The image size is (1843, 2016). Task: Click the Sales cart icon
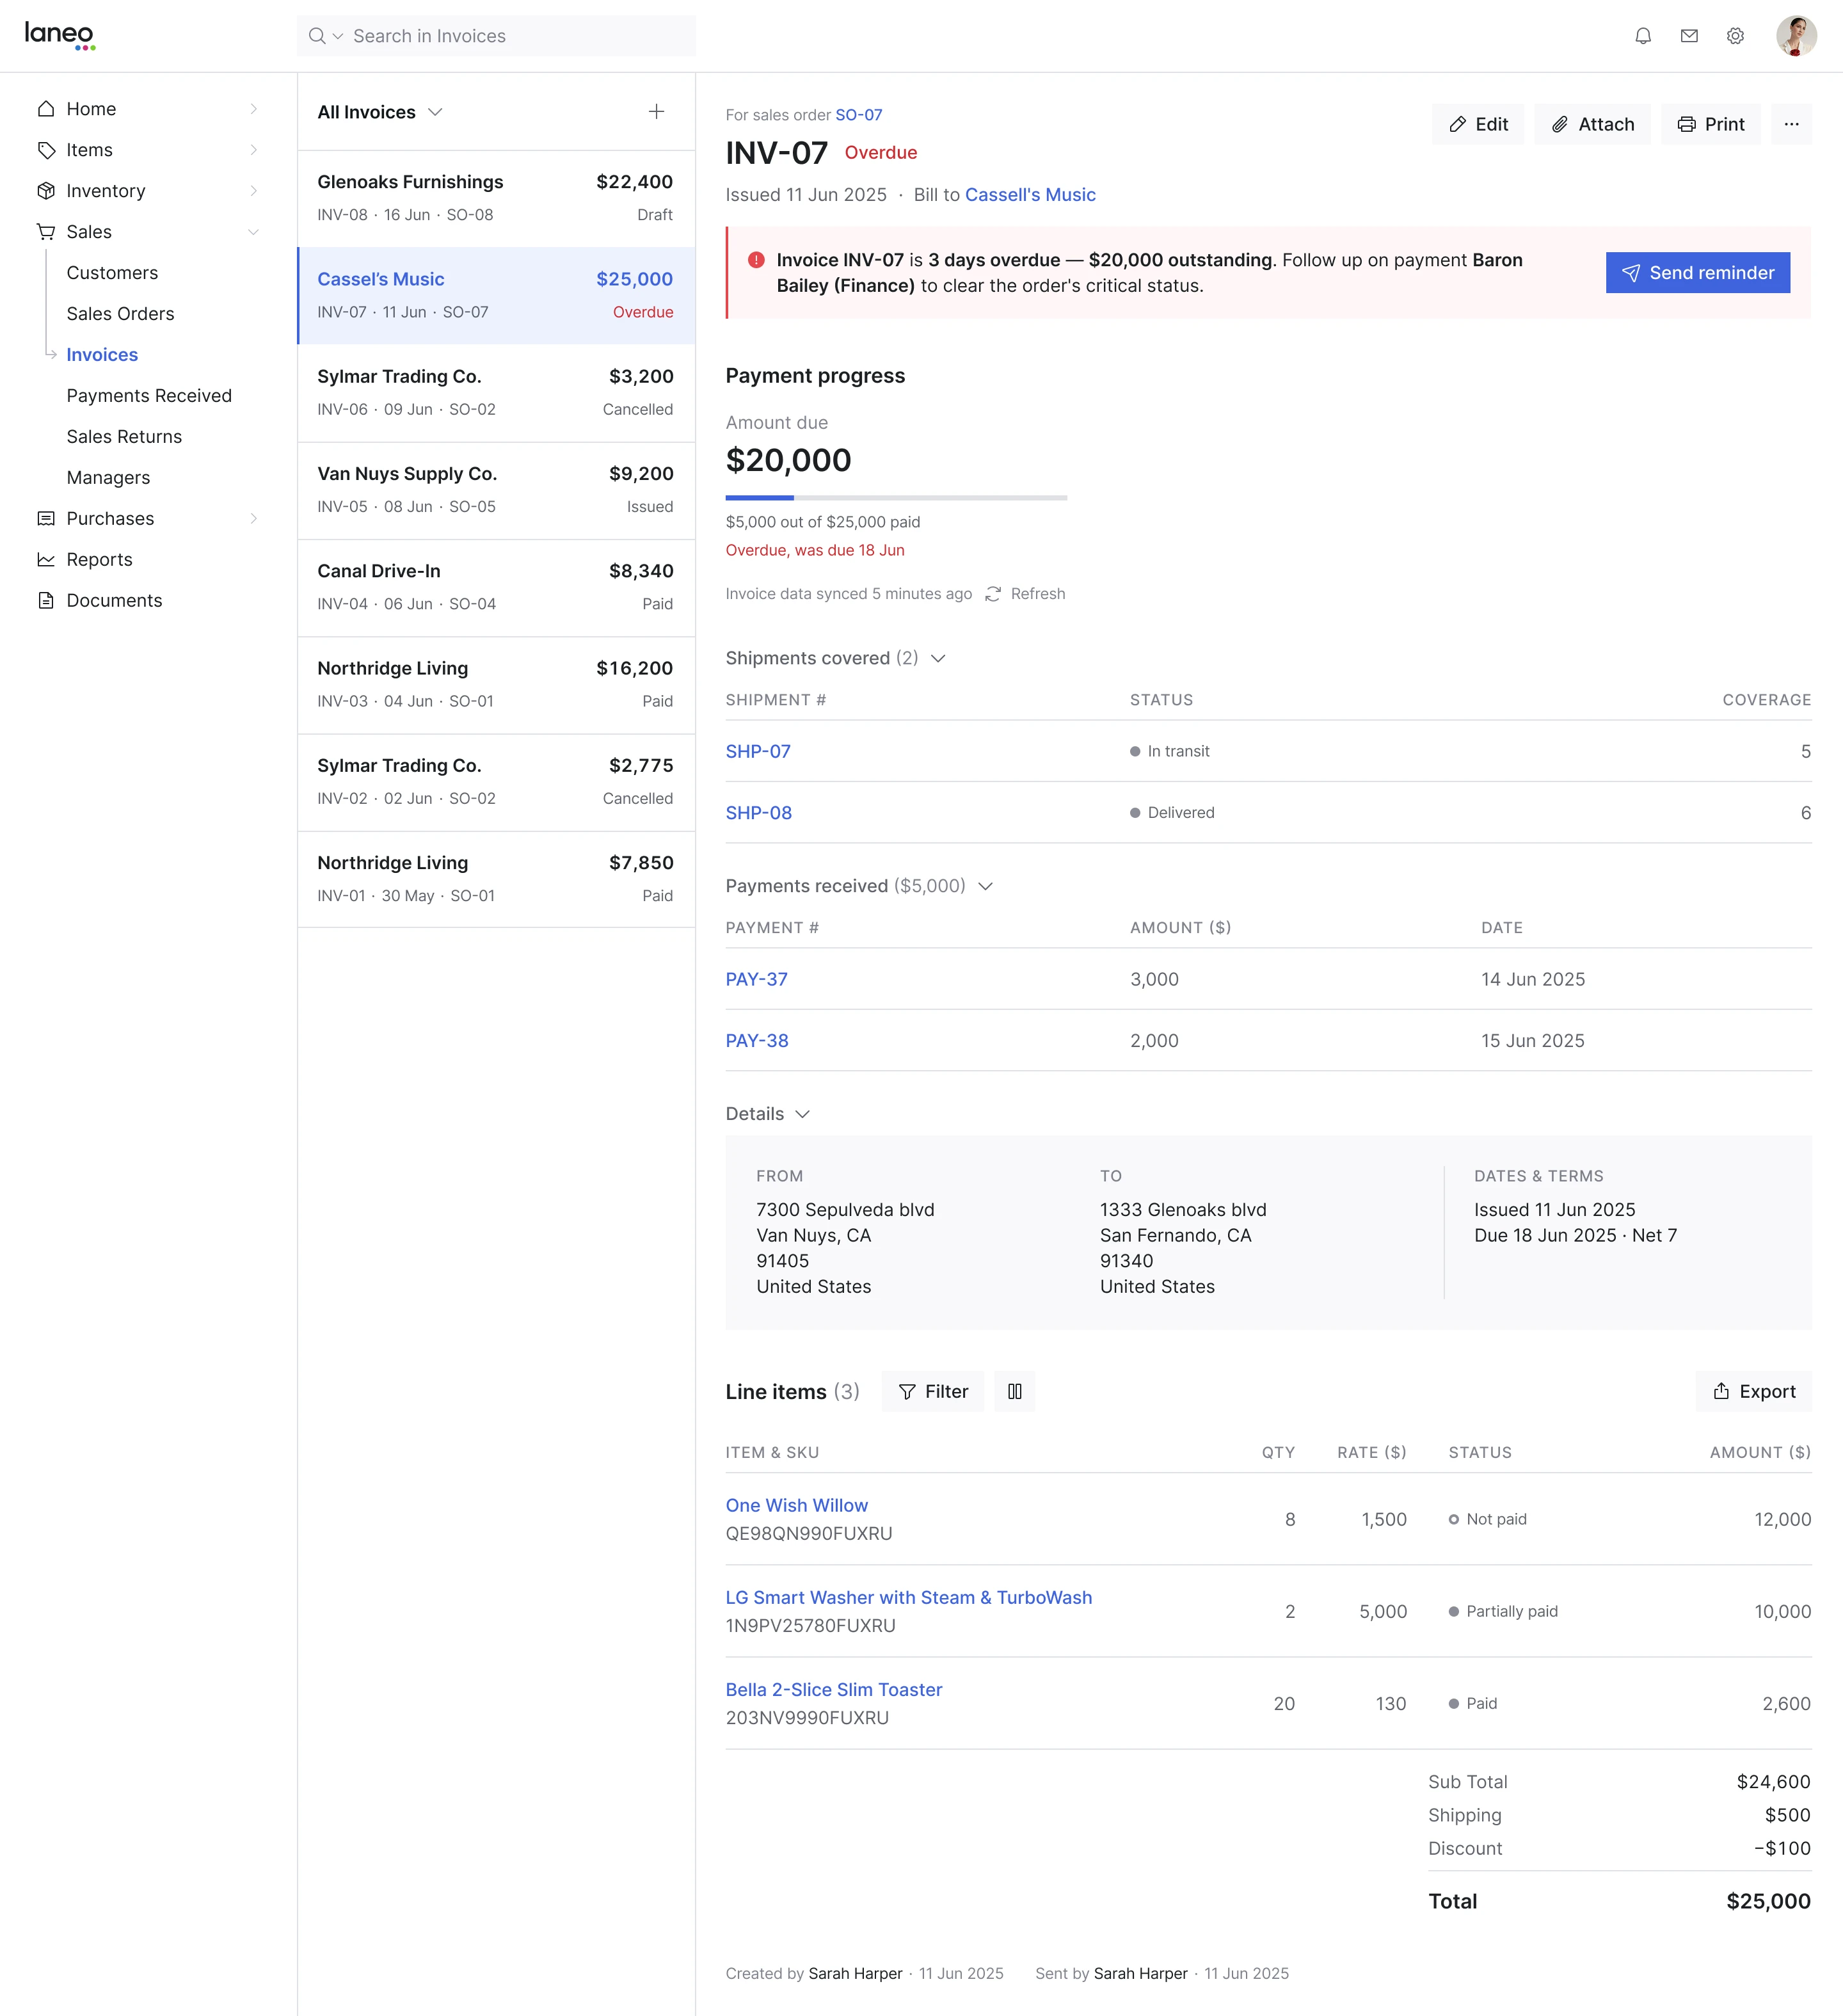46,232
